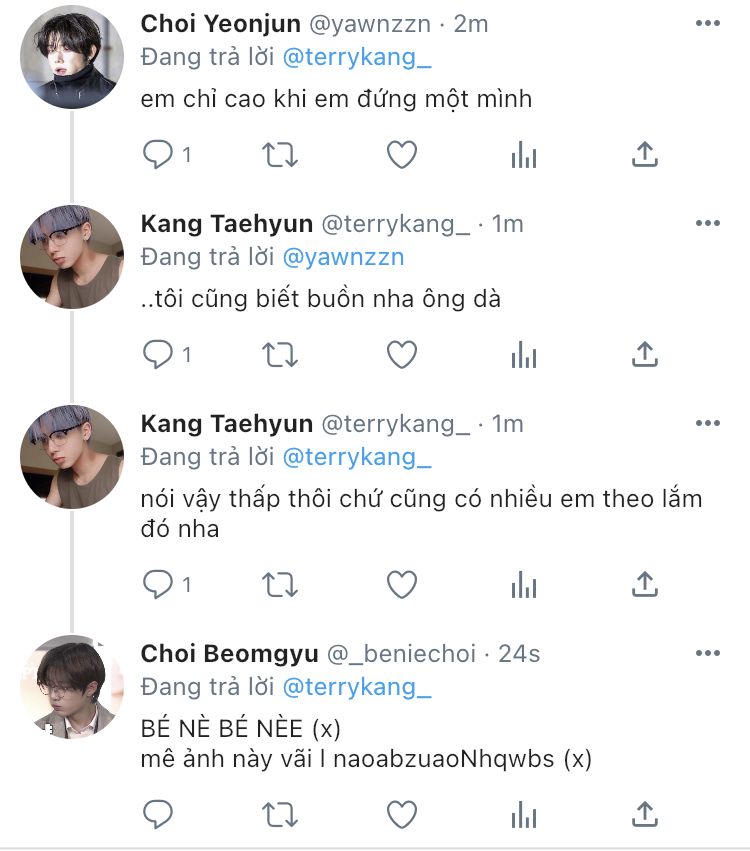Reply to Choi Beomgyu's tweet
Viewport: 750px width, 851px height.
pyautogui.click(x=158, y=815)
